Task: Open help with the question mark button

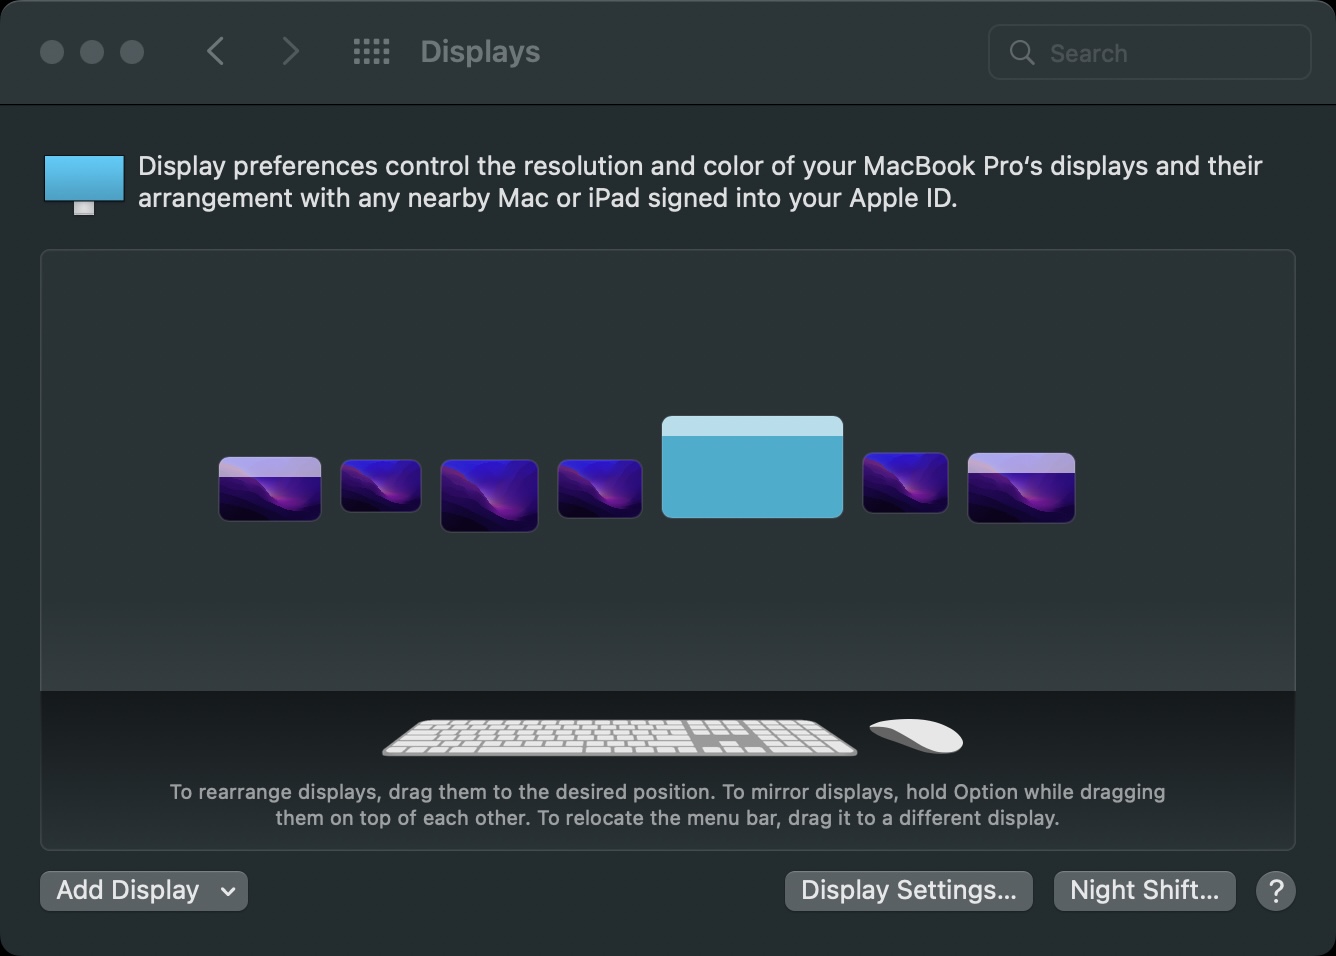Action: point(1275,890)
